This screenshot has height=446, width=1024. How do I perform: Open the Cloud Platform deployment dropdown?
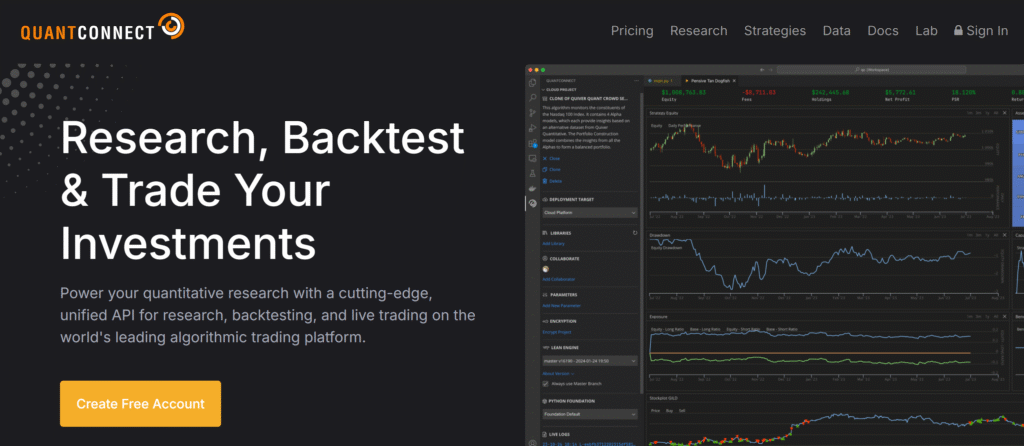click(590, 213)
